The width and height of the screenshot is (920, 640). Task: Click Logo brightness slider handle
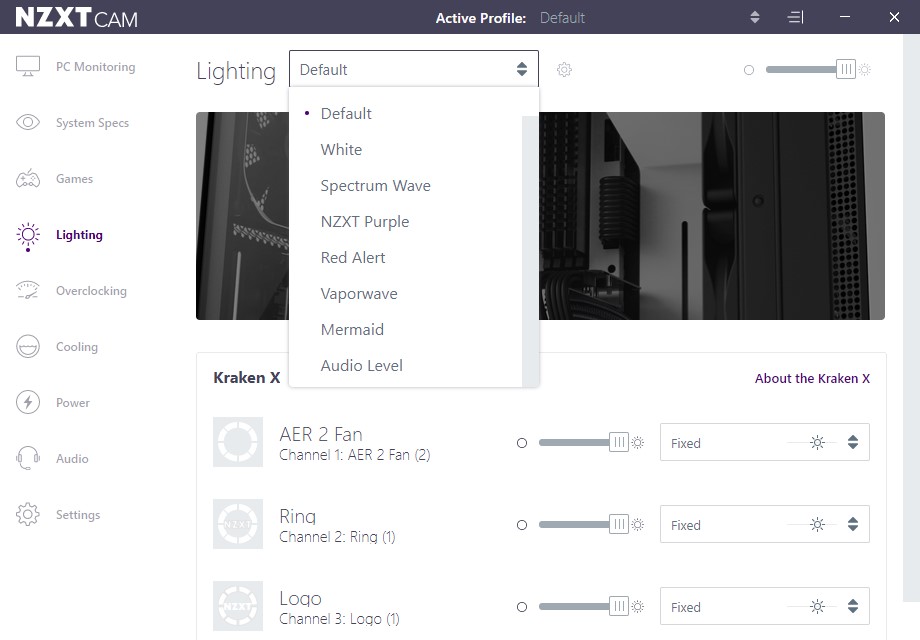618,607
